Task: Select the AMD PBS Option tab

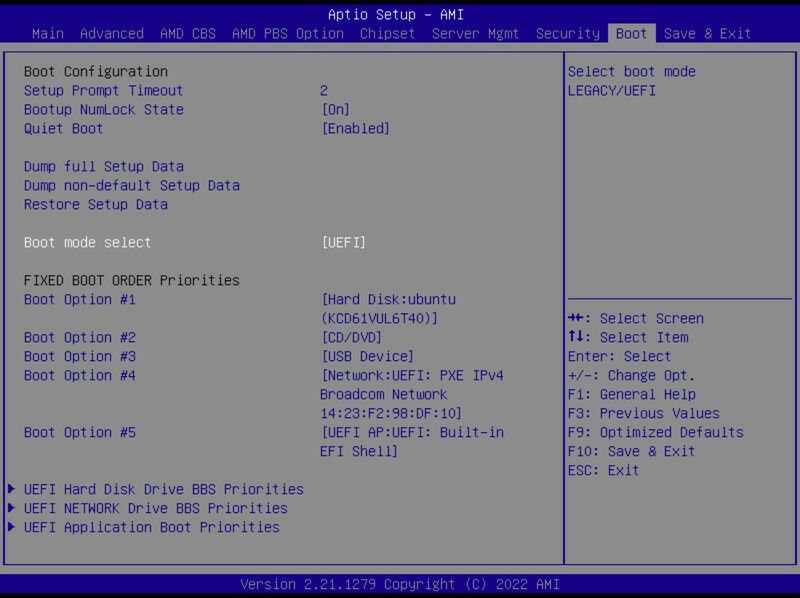Action: coord(288,34)
